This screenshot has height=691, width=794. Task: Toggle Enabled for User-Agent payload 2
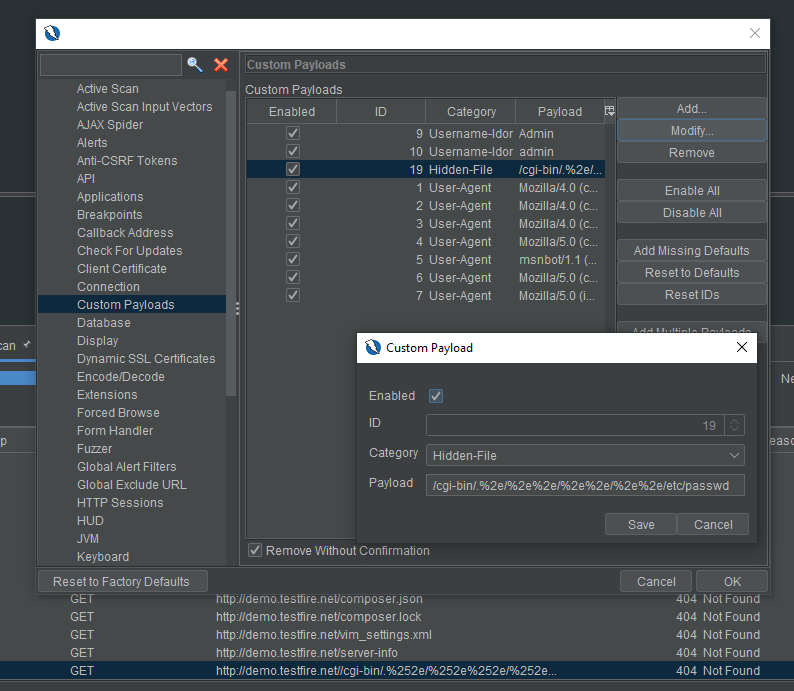pos(293,205)
